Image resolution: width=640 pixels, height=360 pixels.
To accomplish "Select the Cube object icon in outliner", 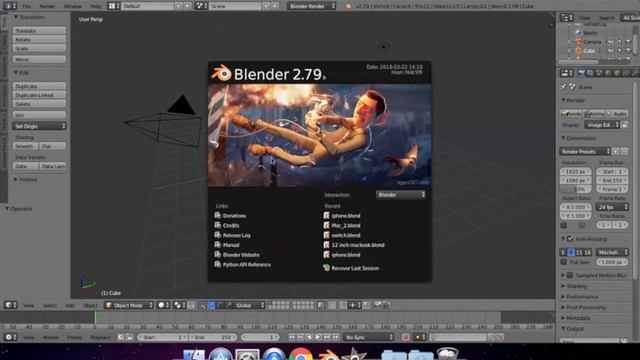I will pos(578,51).
